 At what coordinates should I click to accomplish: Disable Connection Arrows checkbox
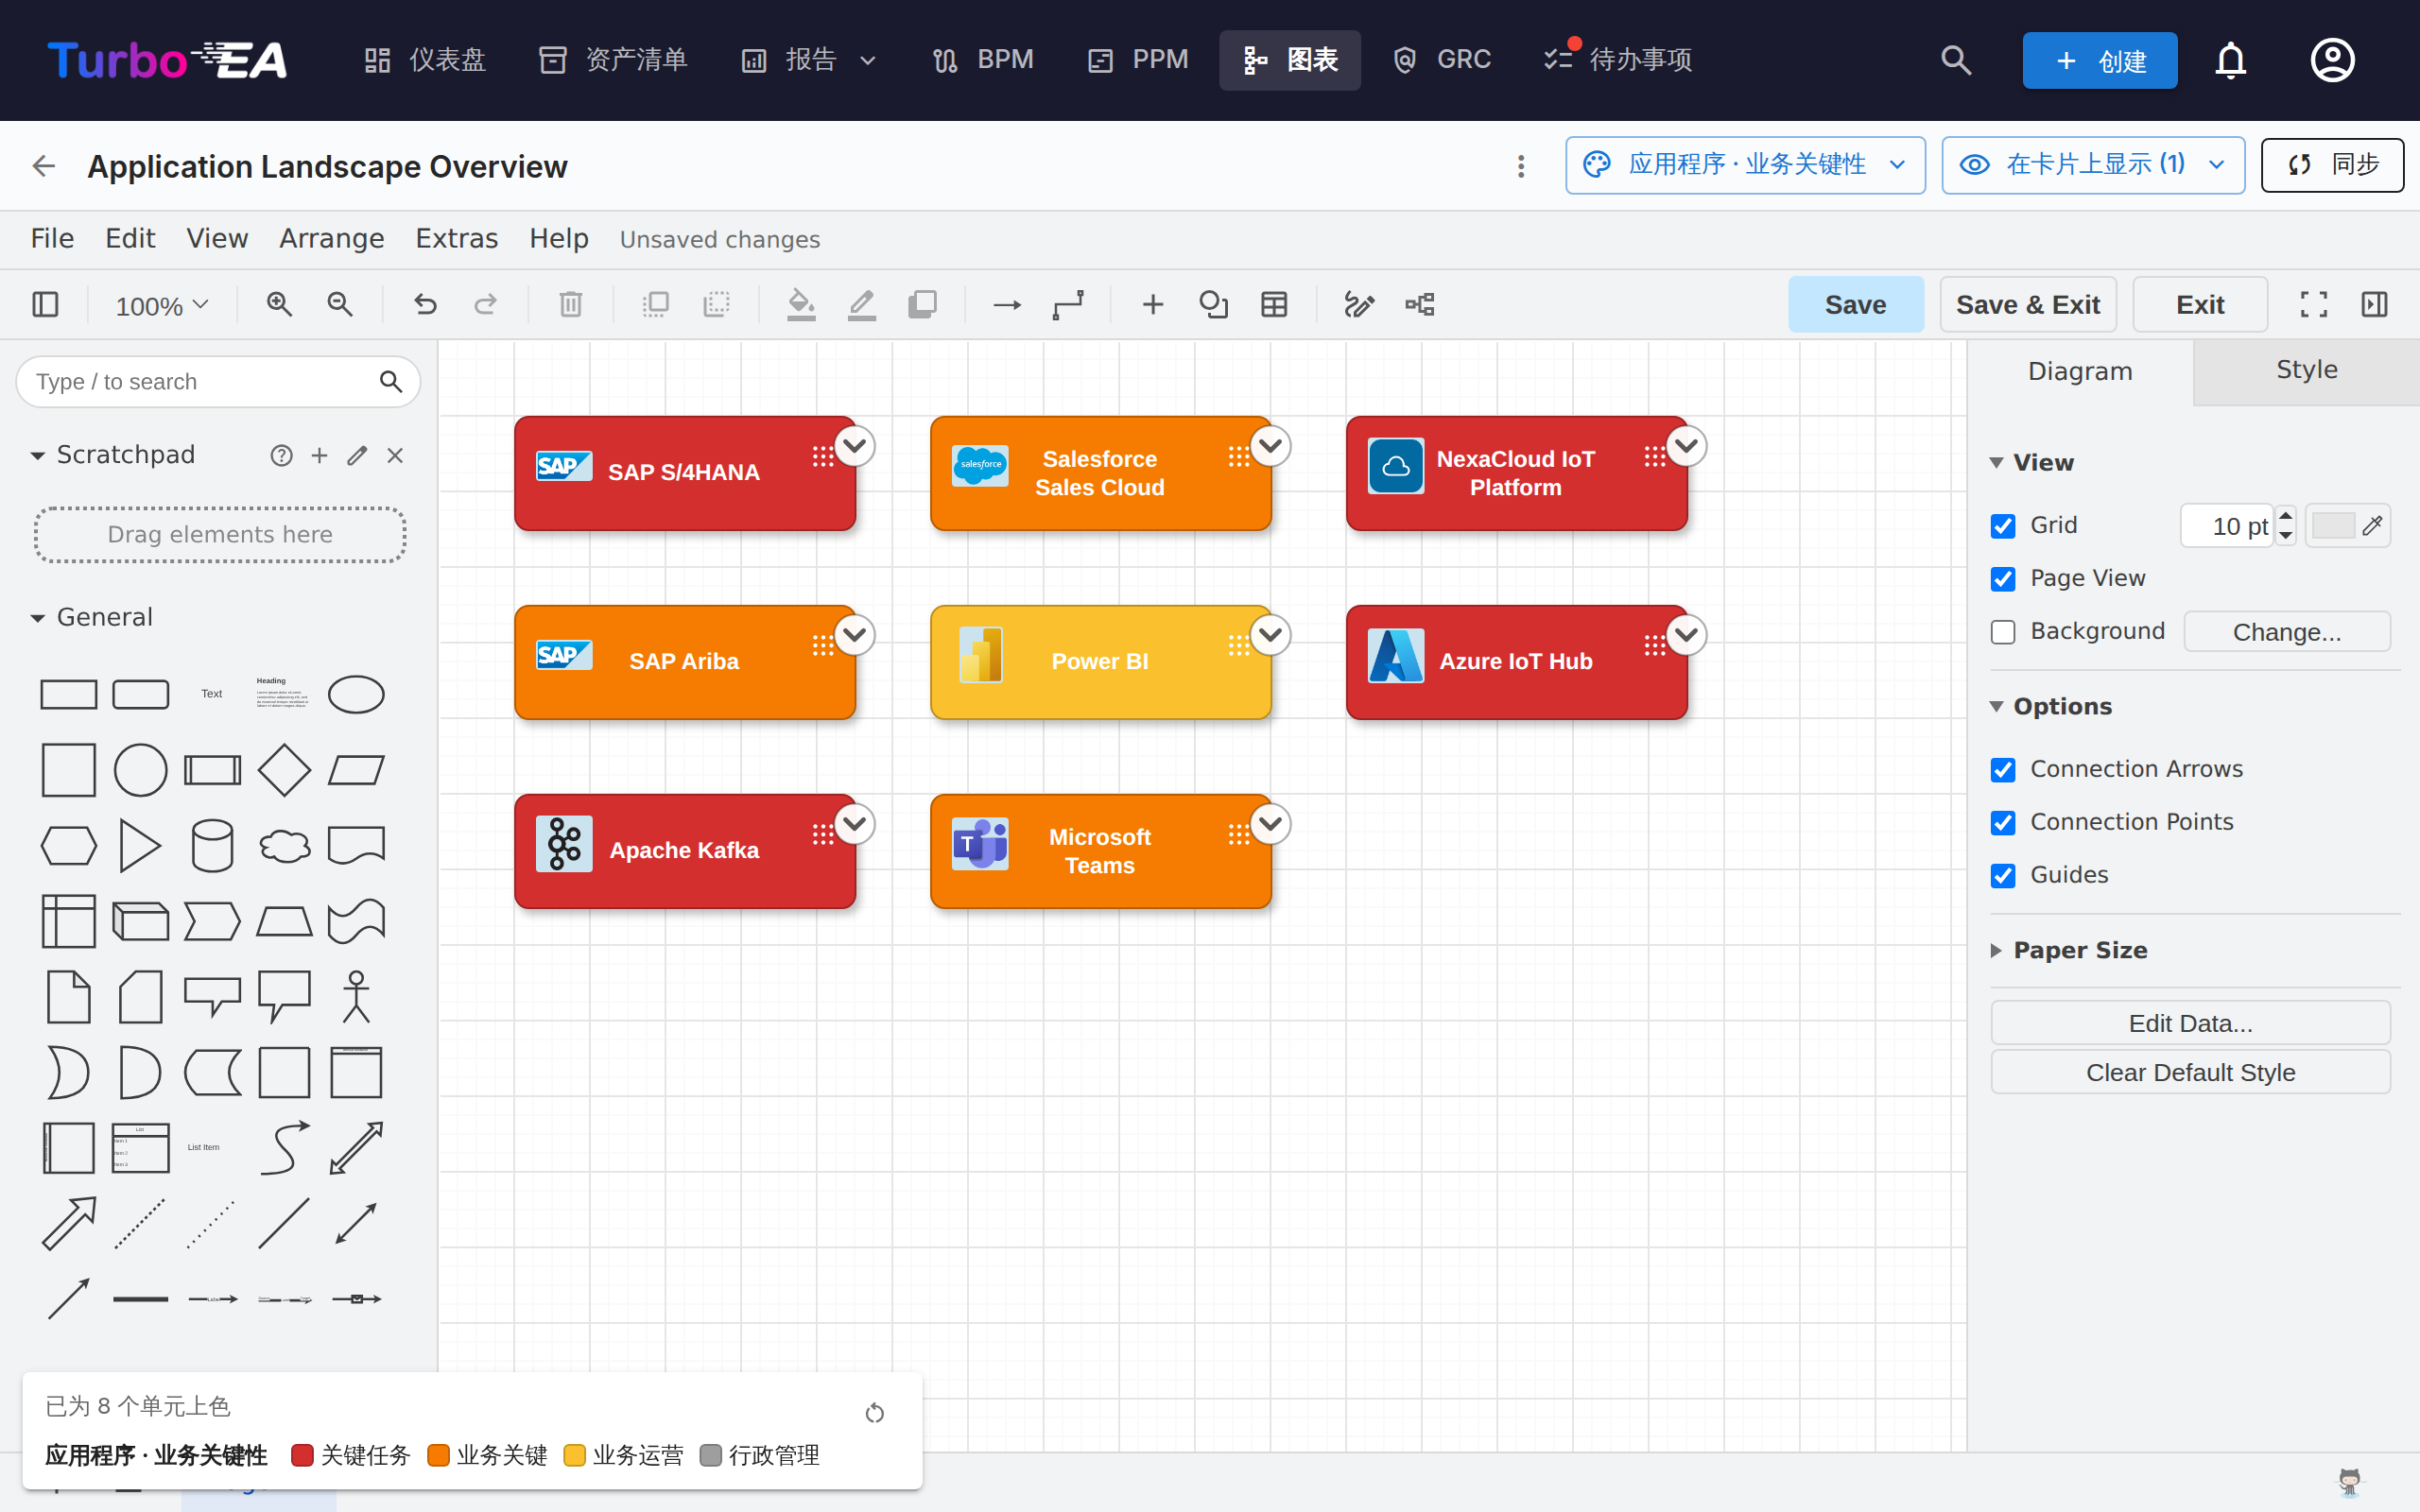pos(2003,769)
